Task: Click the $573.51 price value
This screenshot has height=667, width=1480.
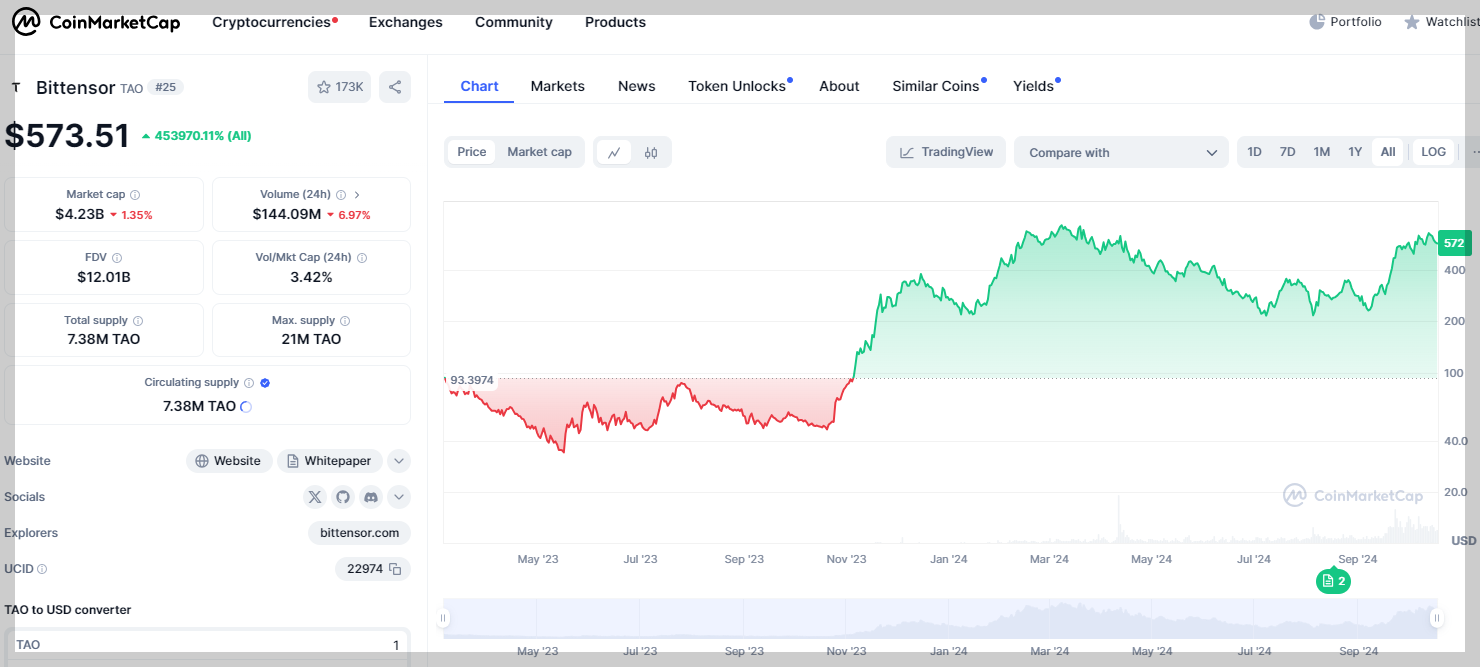Action: click(67, 135)
